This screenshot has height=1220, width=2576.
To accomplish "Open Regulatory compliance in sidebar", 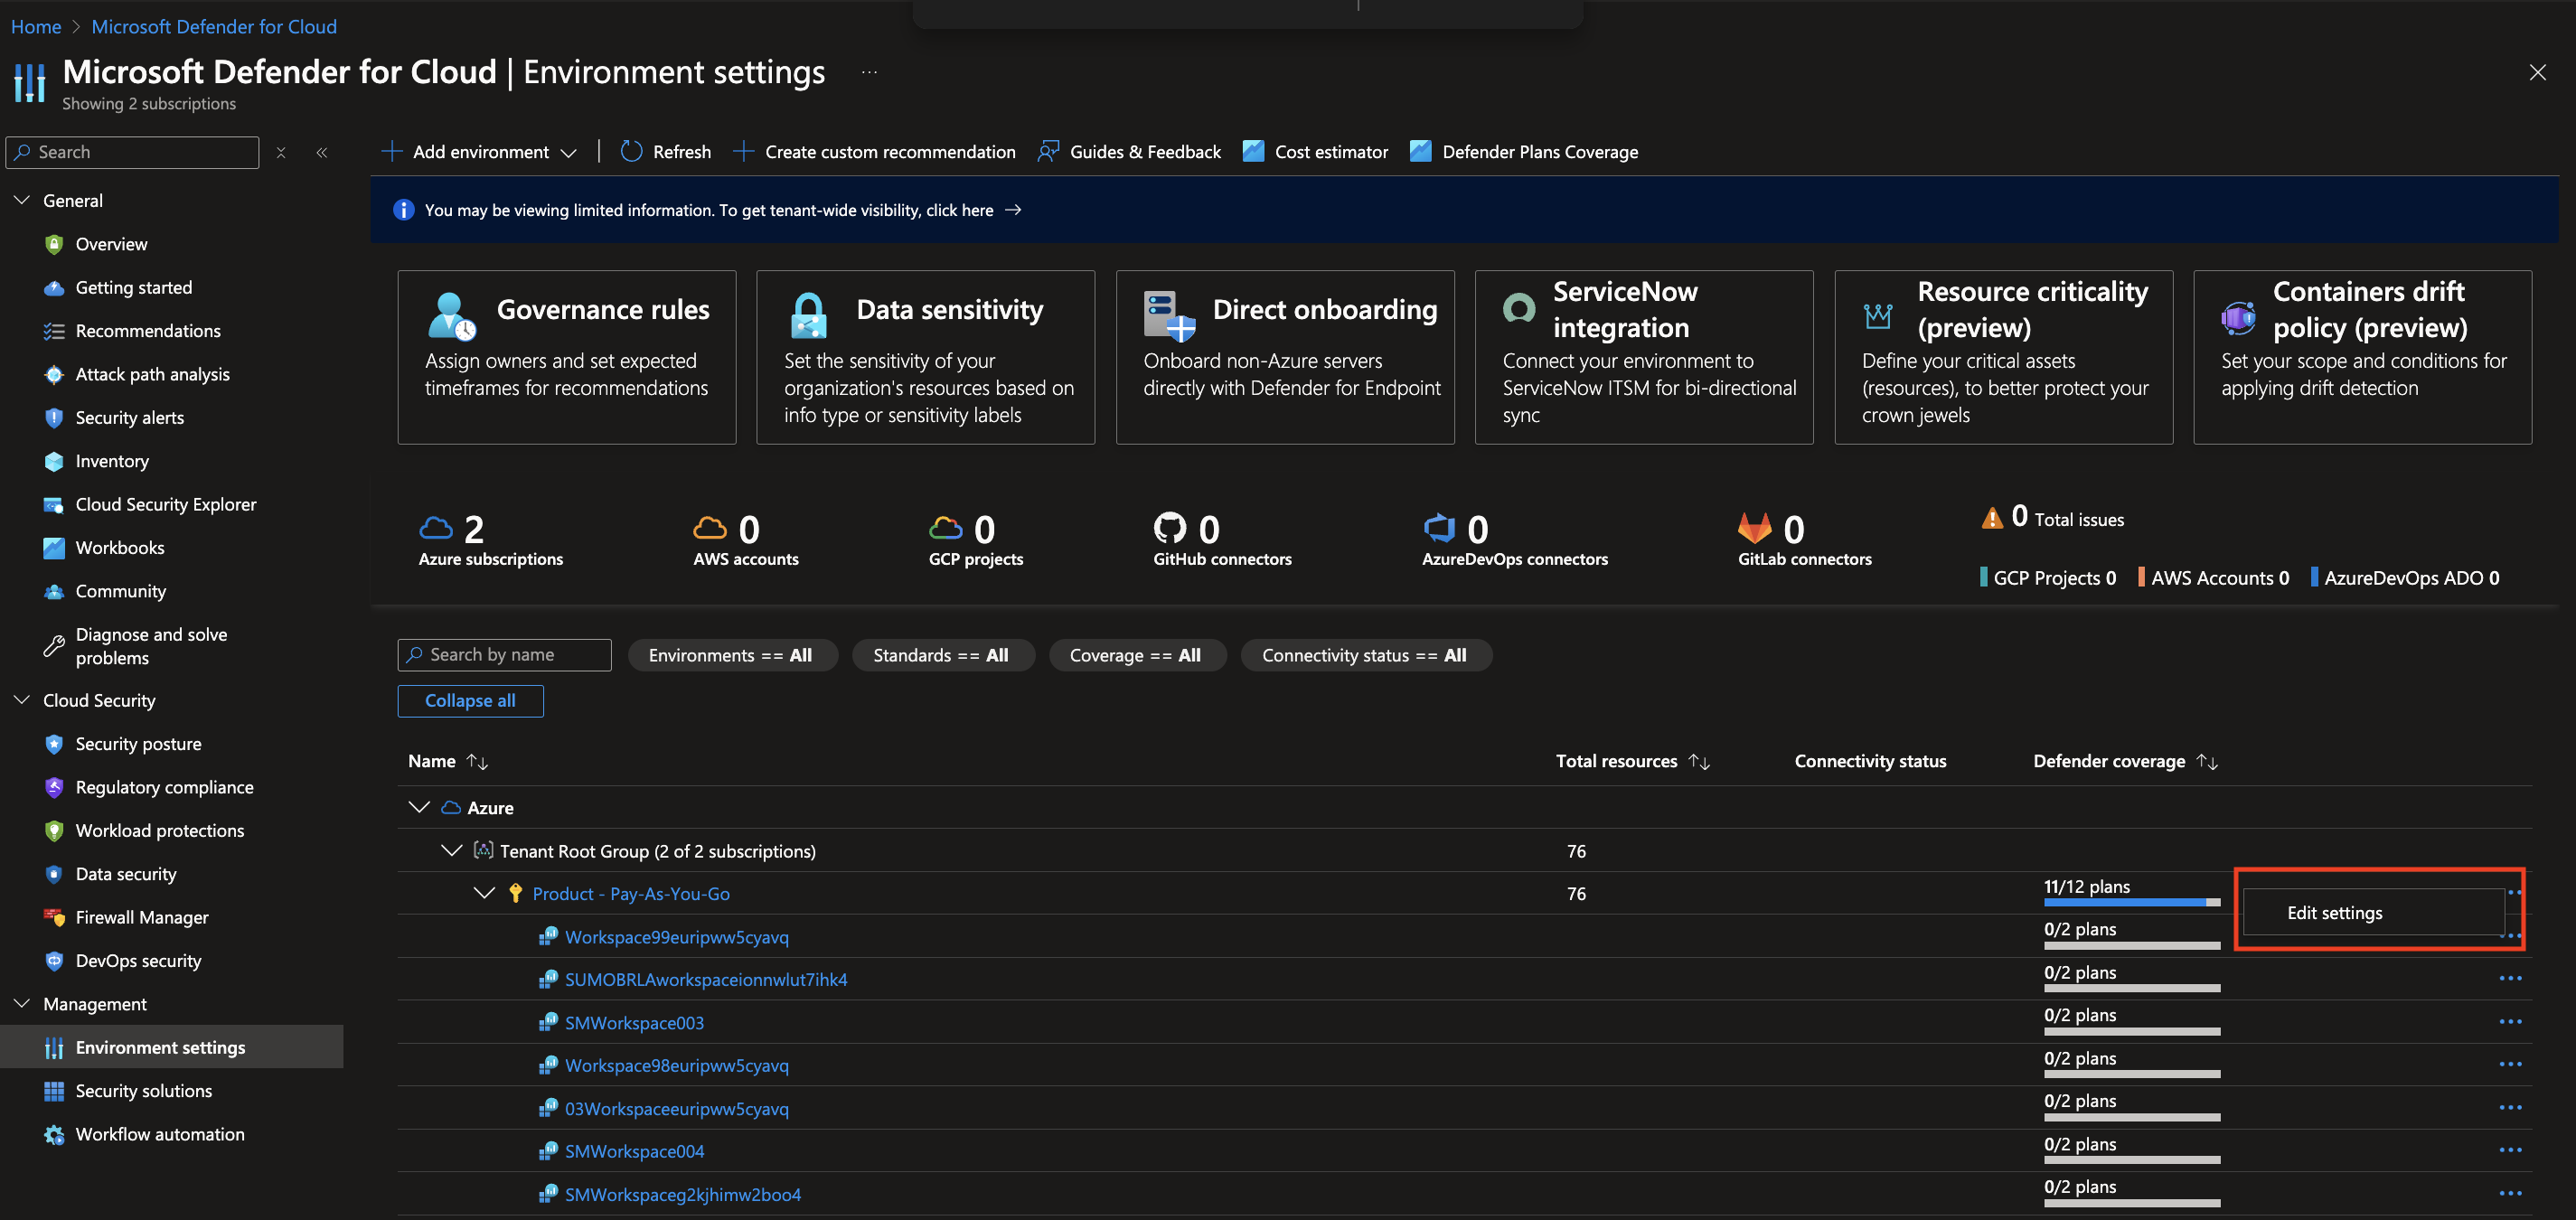I will [x=164, y=787].
